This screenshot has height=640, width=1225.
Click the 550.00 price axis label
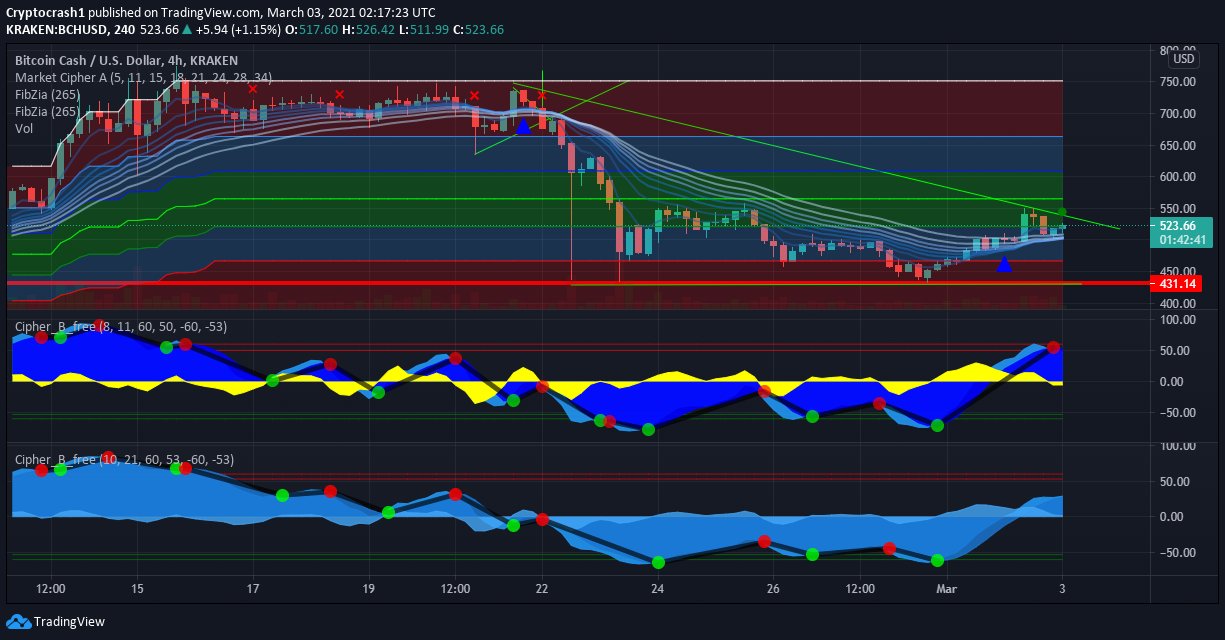[1178, 208]
